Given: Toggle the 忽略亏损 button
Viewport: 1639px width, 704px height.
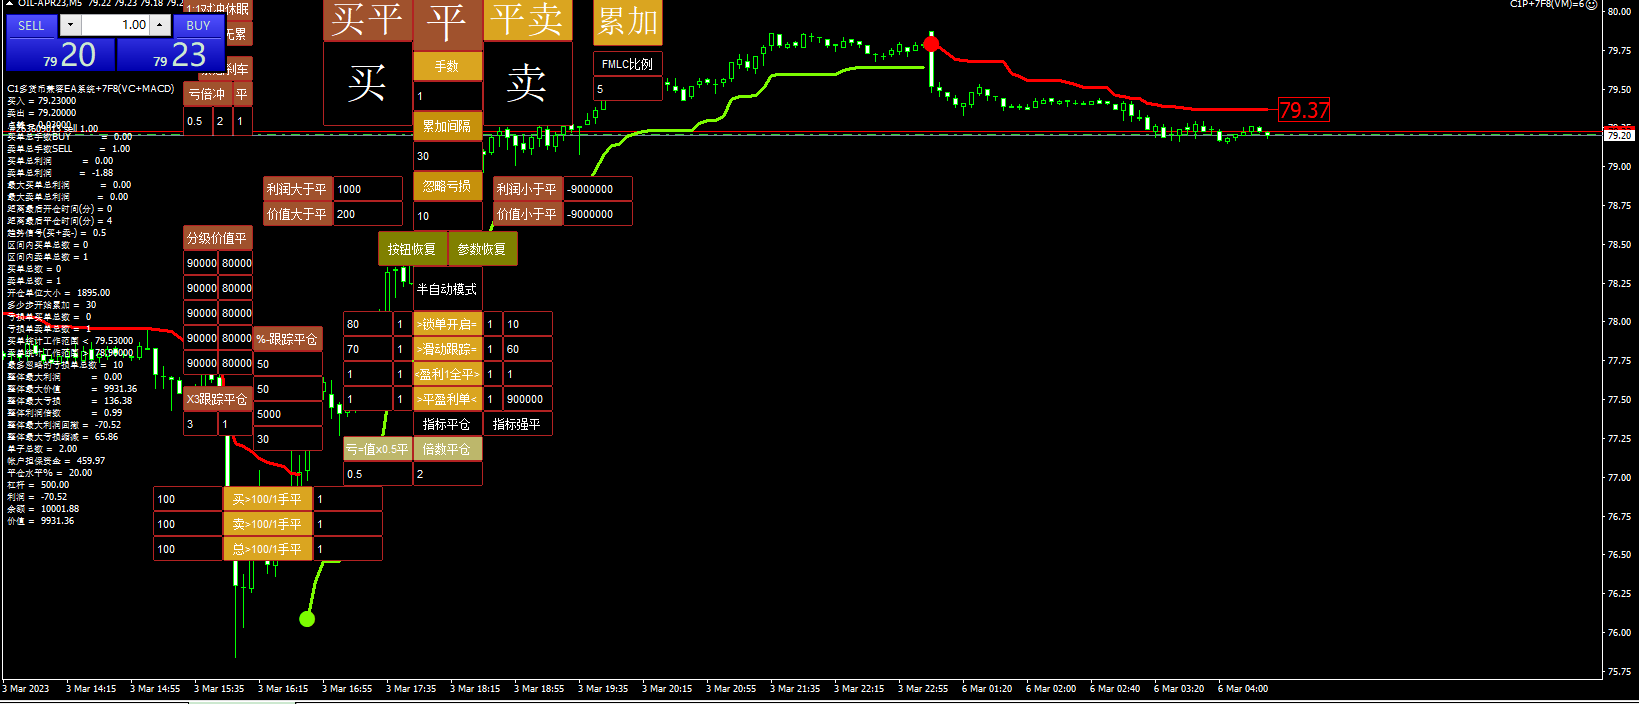Looking at the screenshot, I should click(x=447, y=186).
